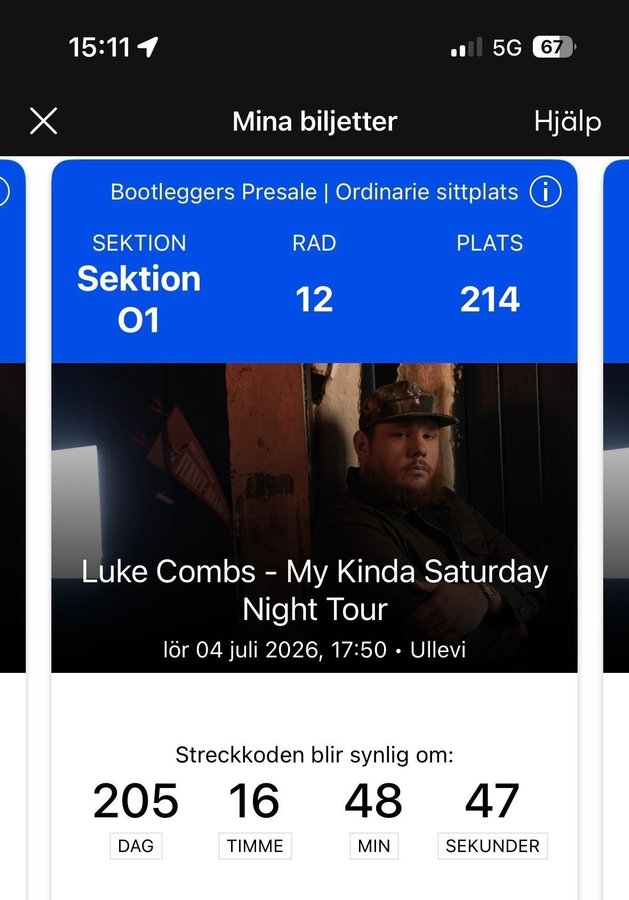Tap the My Kinda Saturday Night Tour title
This screenshot has width=629, height=900.
[x=314, y=589]
